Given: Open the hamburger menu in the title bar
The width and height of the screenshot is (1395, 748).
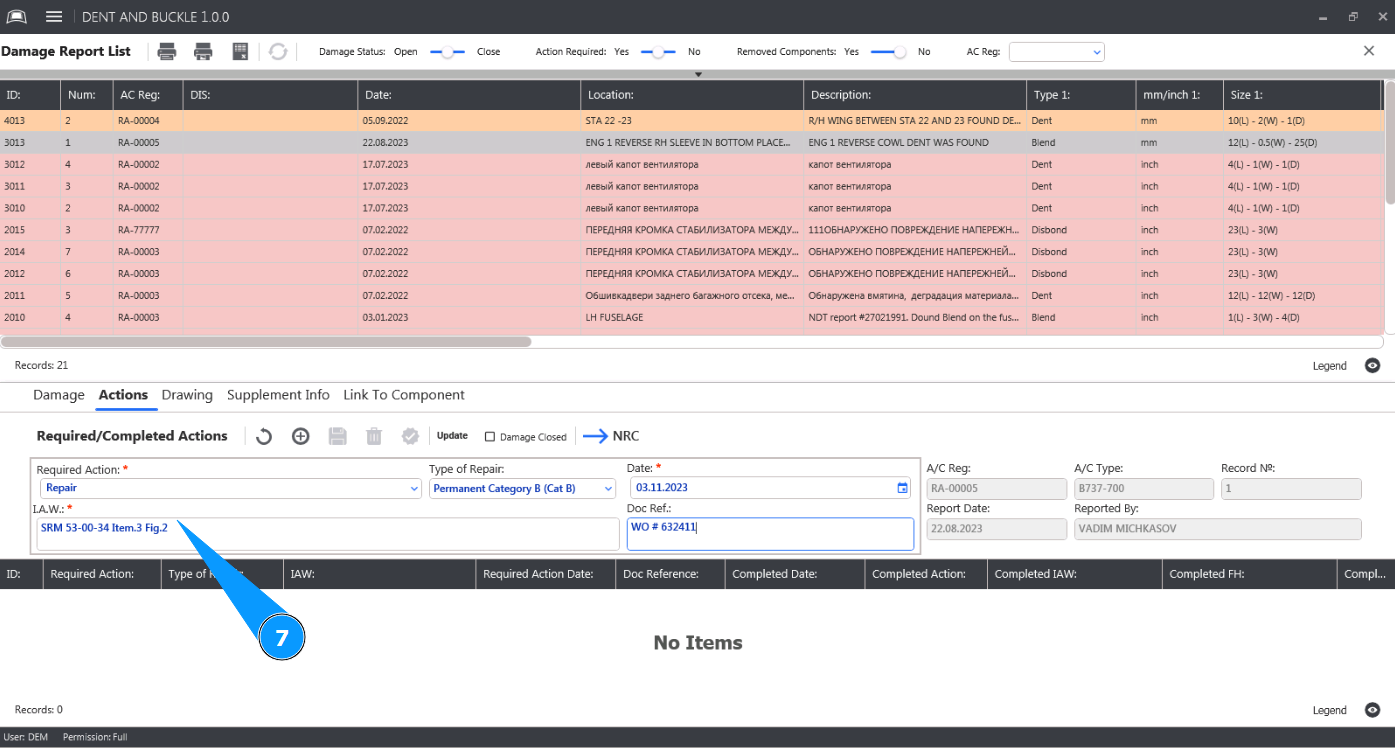Looking at the screenshot, I should tap(54, 17).
